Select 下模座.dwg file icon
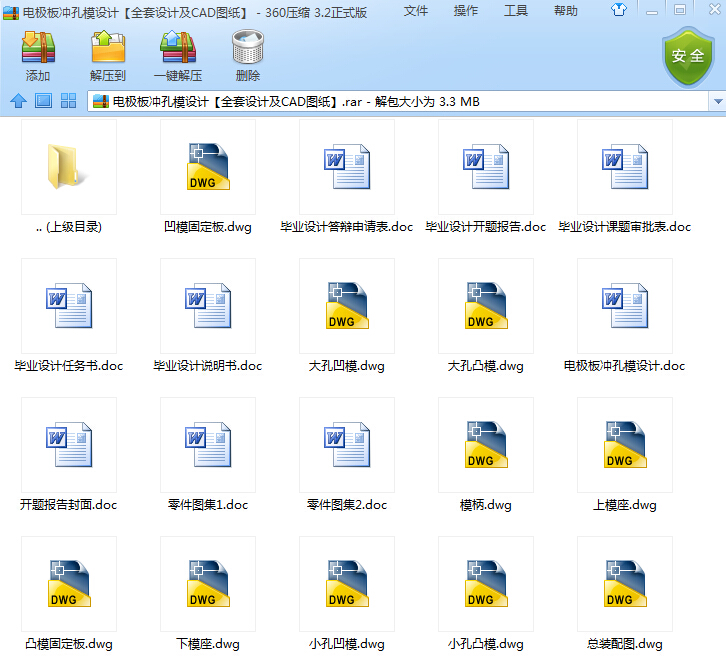The height and width of the screenshot is (672, 726). pos(208,584)
